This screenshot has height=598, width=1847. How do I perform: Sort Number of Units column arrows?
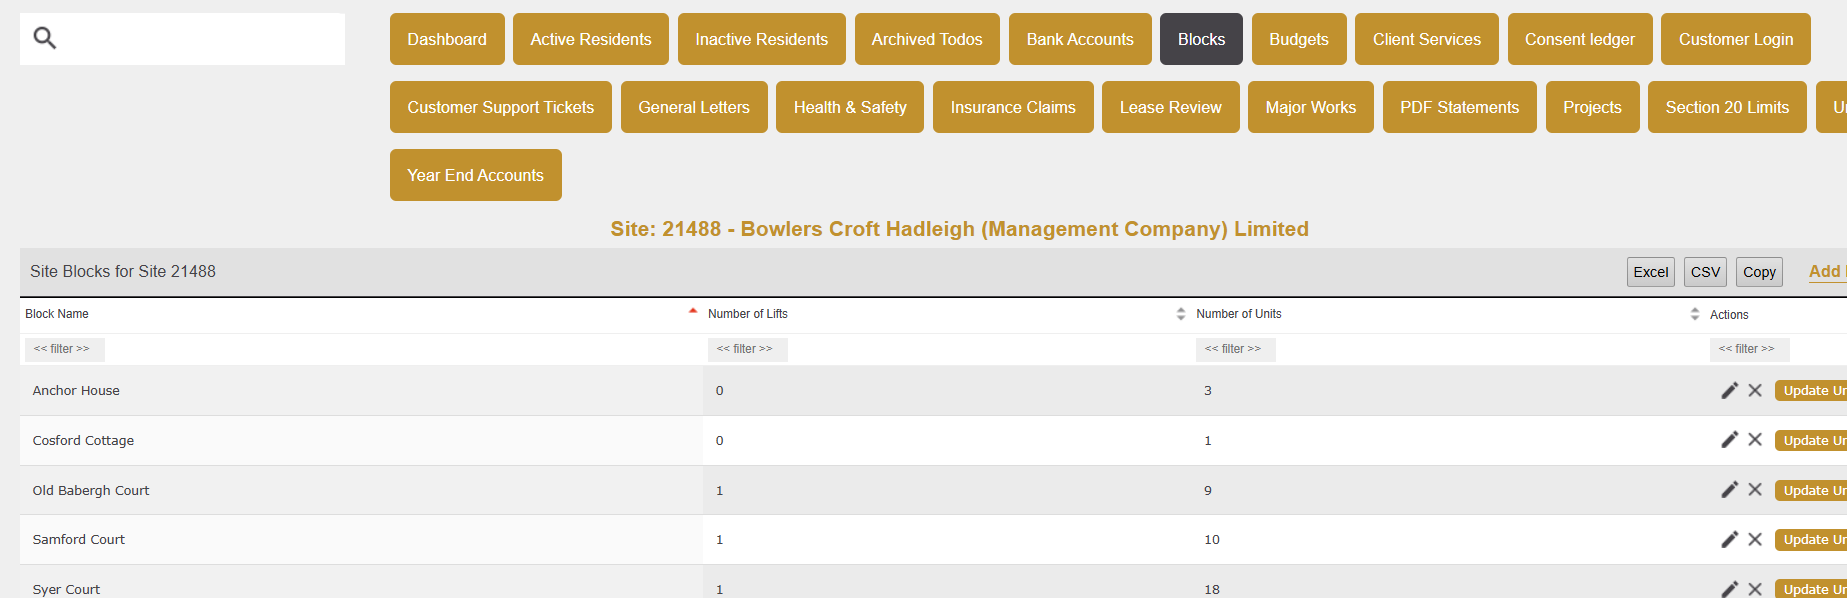pyautogui.click(x=1695, y=314)
